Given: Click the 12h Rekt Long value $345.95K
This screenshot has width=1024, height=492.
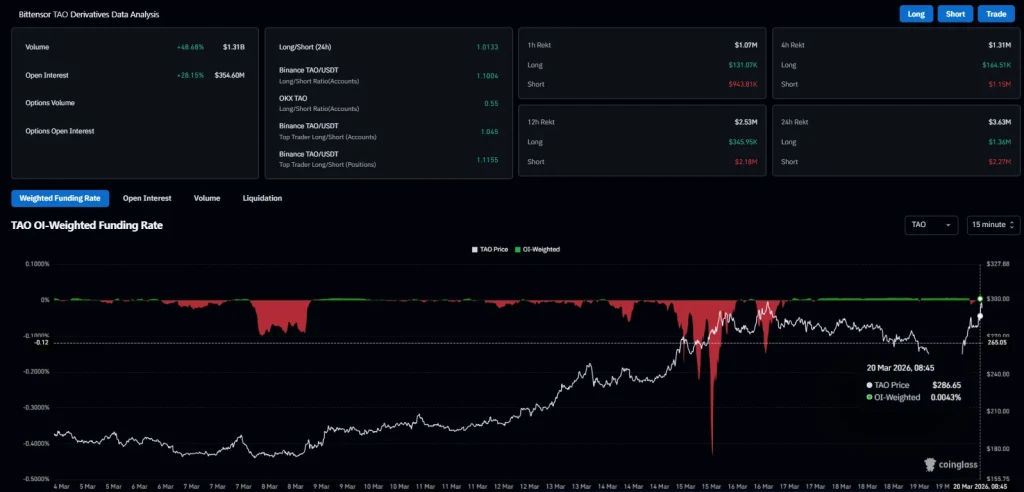Looking at the screenshot, I should click(x=743, y=142).
